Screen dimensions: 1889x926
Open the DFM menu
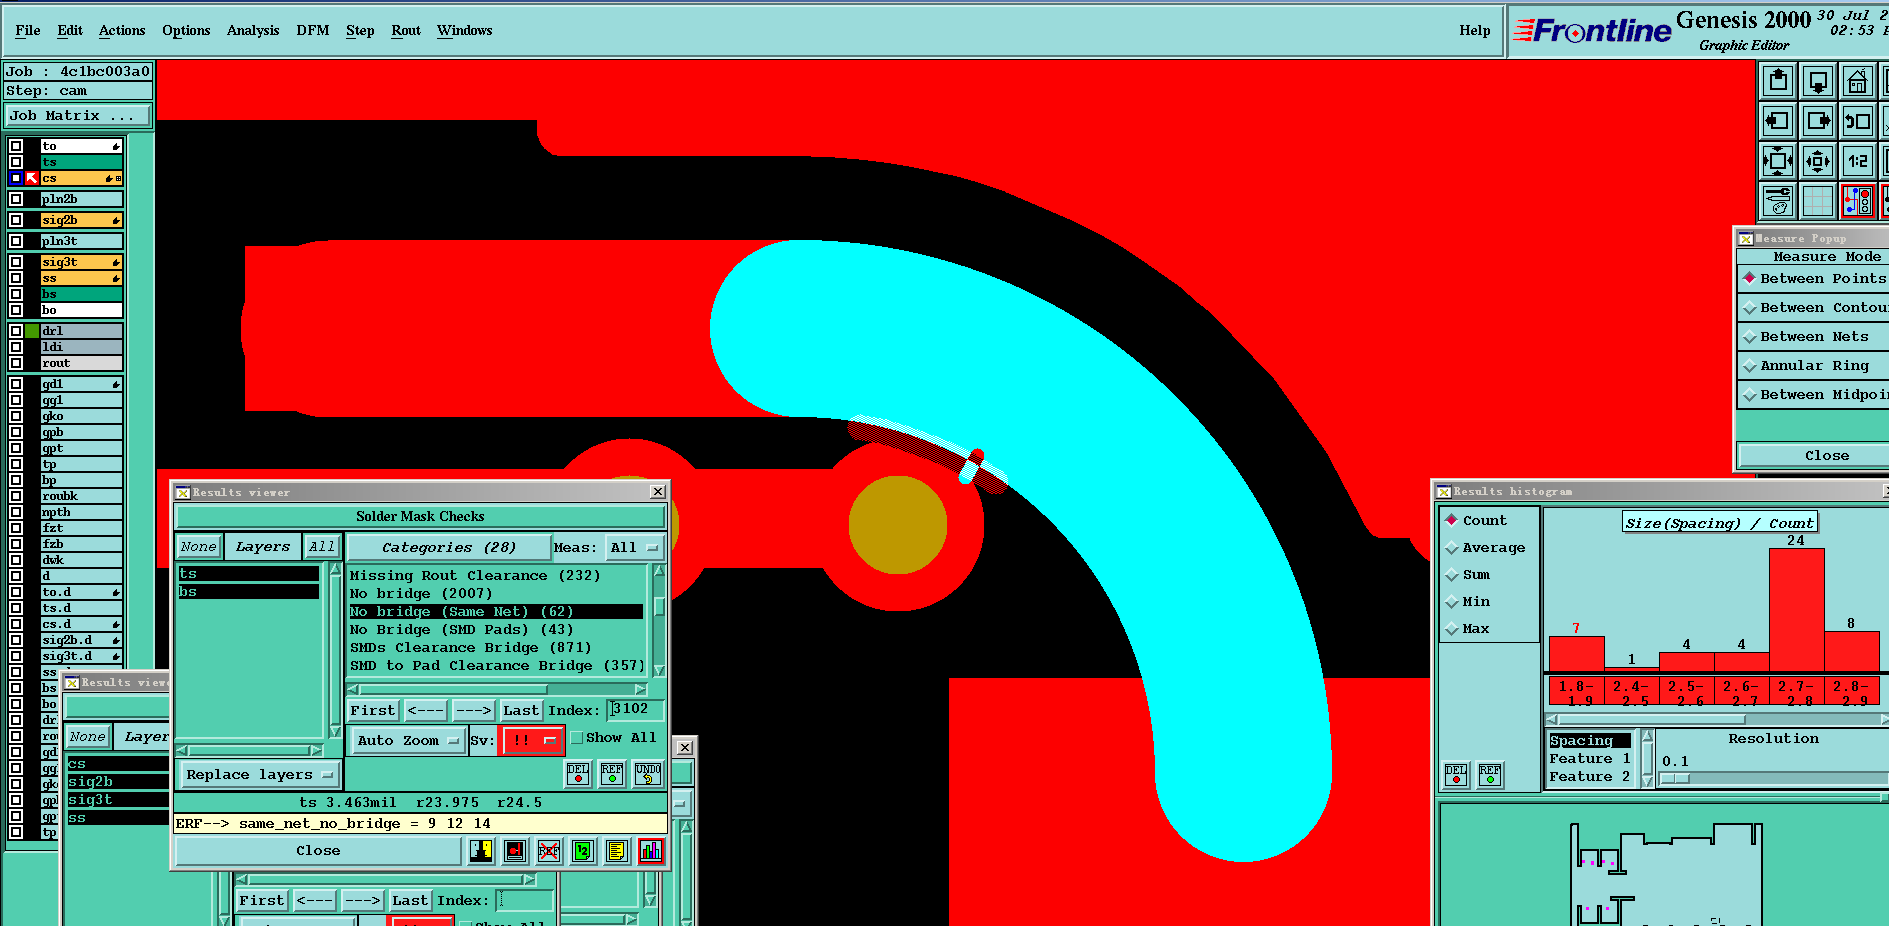click(x=313, y=31)
